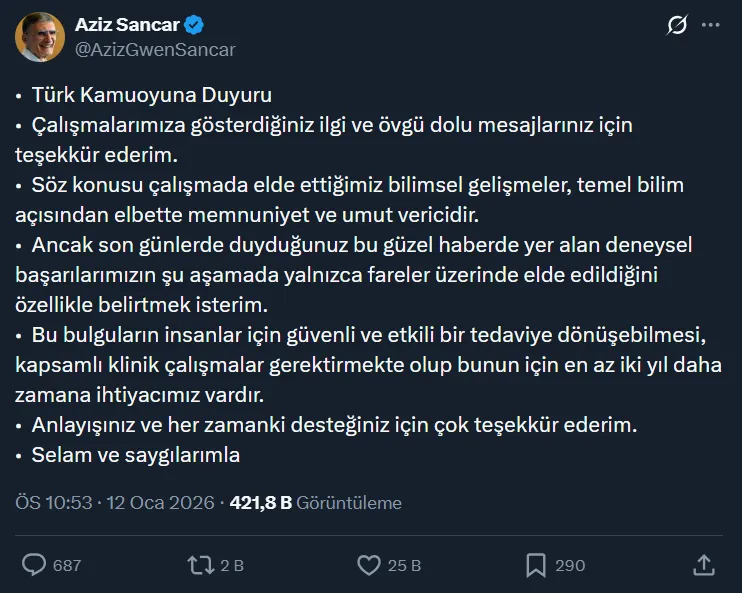Click the reply speech bubble icon
This screenshot has height=593, width=742.
click(34, 565)
